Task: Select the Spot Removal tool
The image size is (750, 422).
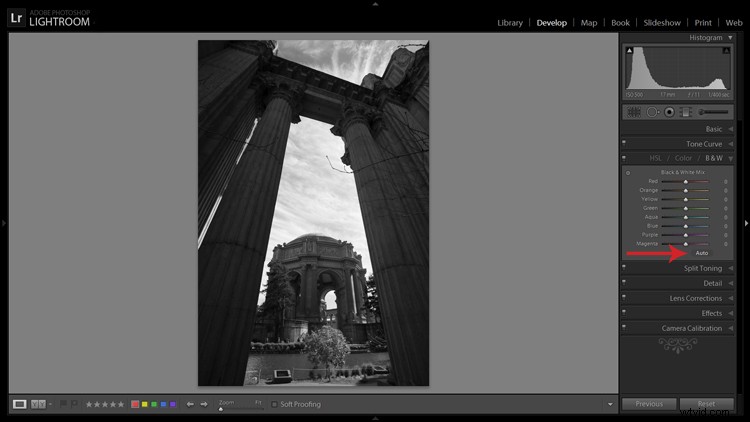Action: click(652, 112)
